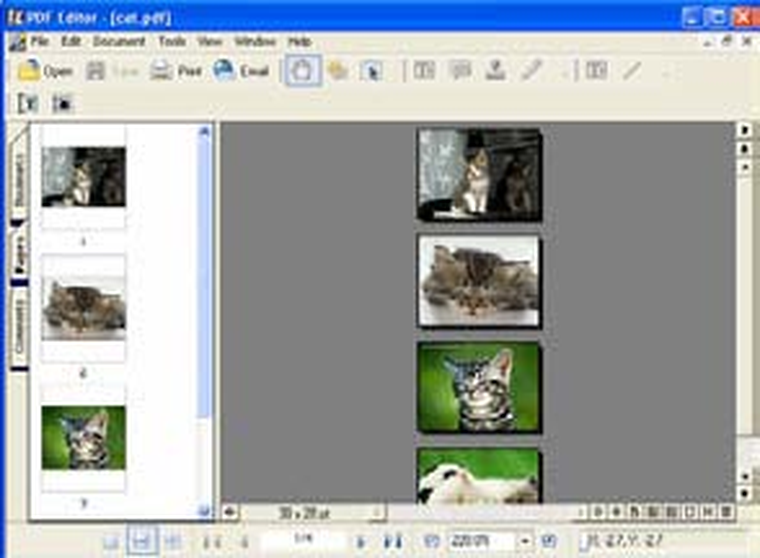Select the text edit tool in second toolbar row

[x=28, y=103]
